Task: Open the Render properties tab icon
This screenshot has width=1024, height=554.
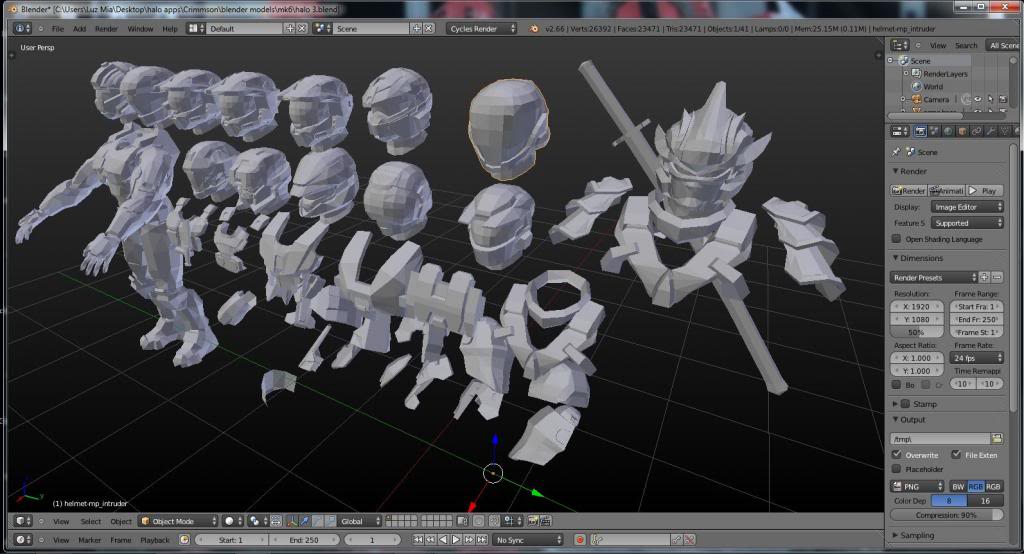Action: pyautogui.click(x=920, y=130)
